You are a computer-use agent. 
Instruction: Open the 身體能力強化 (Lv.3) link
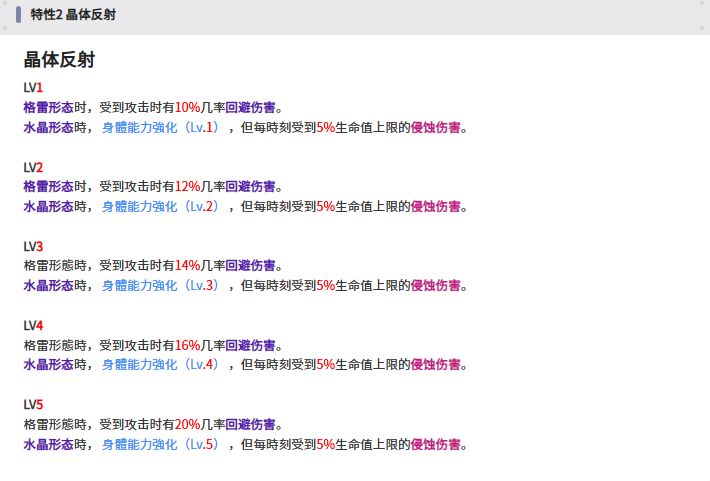pos(161,285)
